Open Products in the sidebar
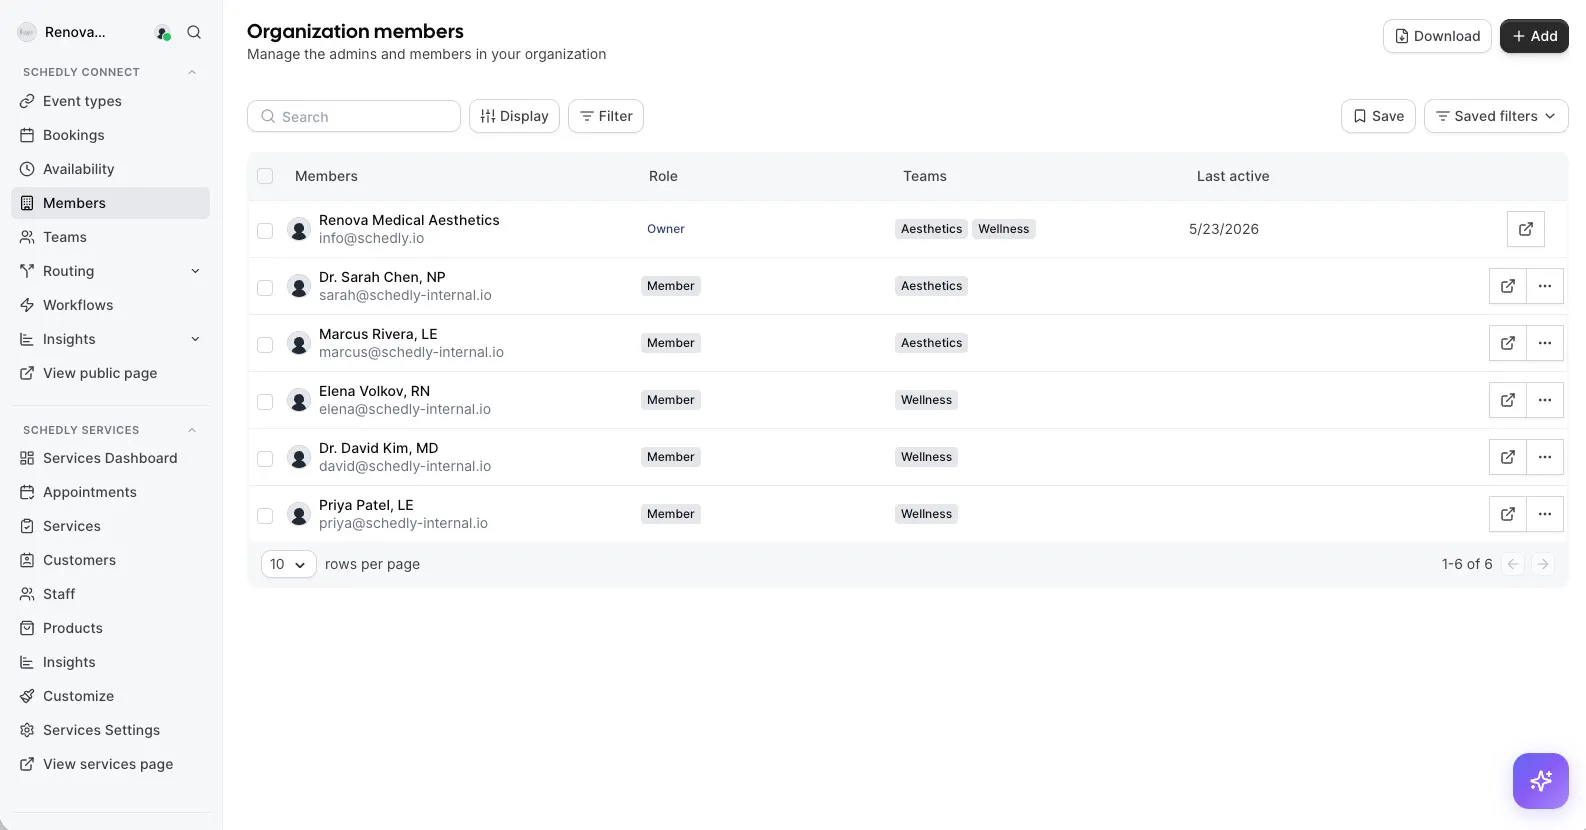The height and width of the screenshot is (830, 1586). click(110, 628)
